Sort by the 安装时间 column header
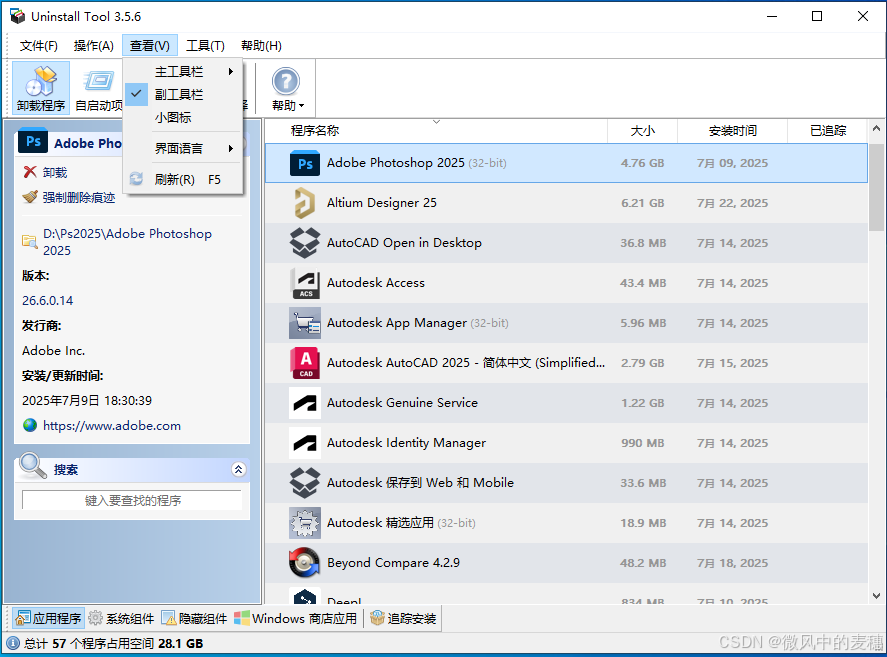Viewport: 887px width, 657px height. (733, 131)
